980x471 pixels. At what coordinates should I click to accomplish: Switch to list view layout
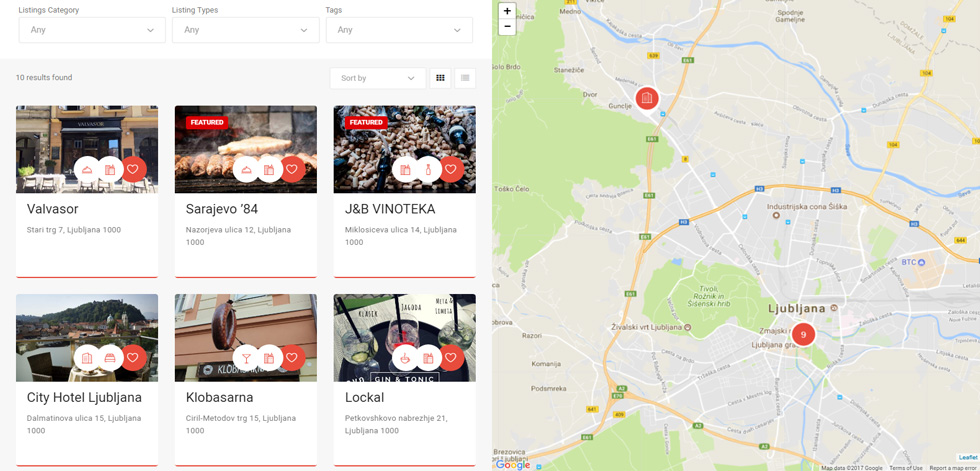pos(465,78)
